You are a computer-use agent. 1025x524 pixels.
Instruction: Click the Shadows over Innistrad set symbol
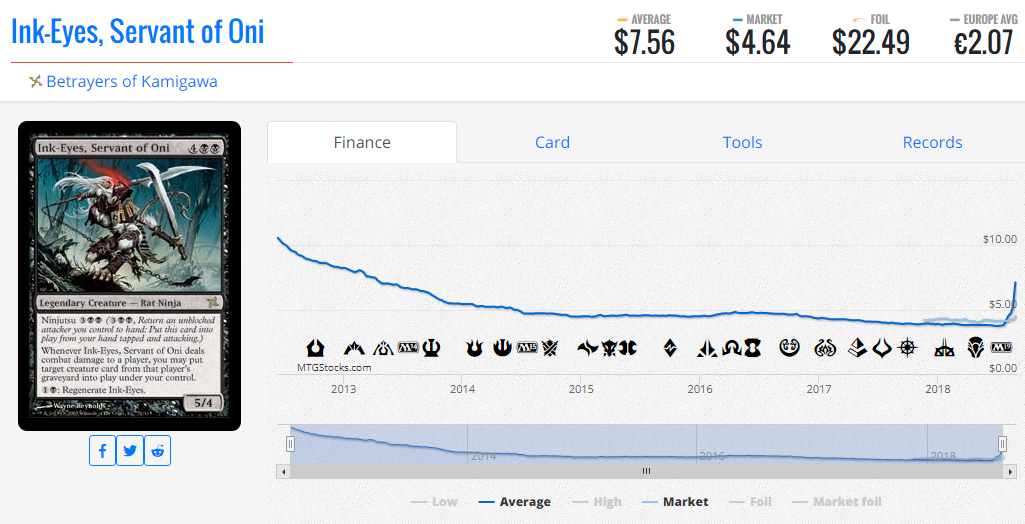(731, 348)
